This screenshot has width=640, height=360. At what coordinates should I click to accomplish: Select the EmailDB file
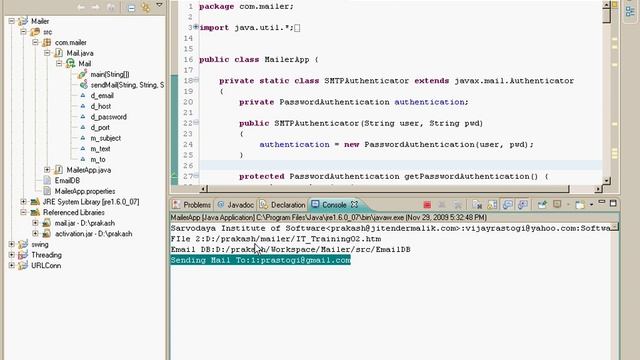click(x=67, y=180)
